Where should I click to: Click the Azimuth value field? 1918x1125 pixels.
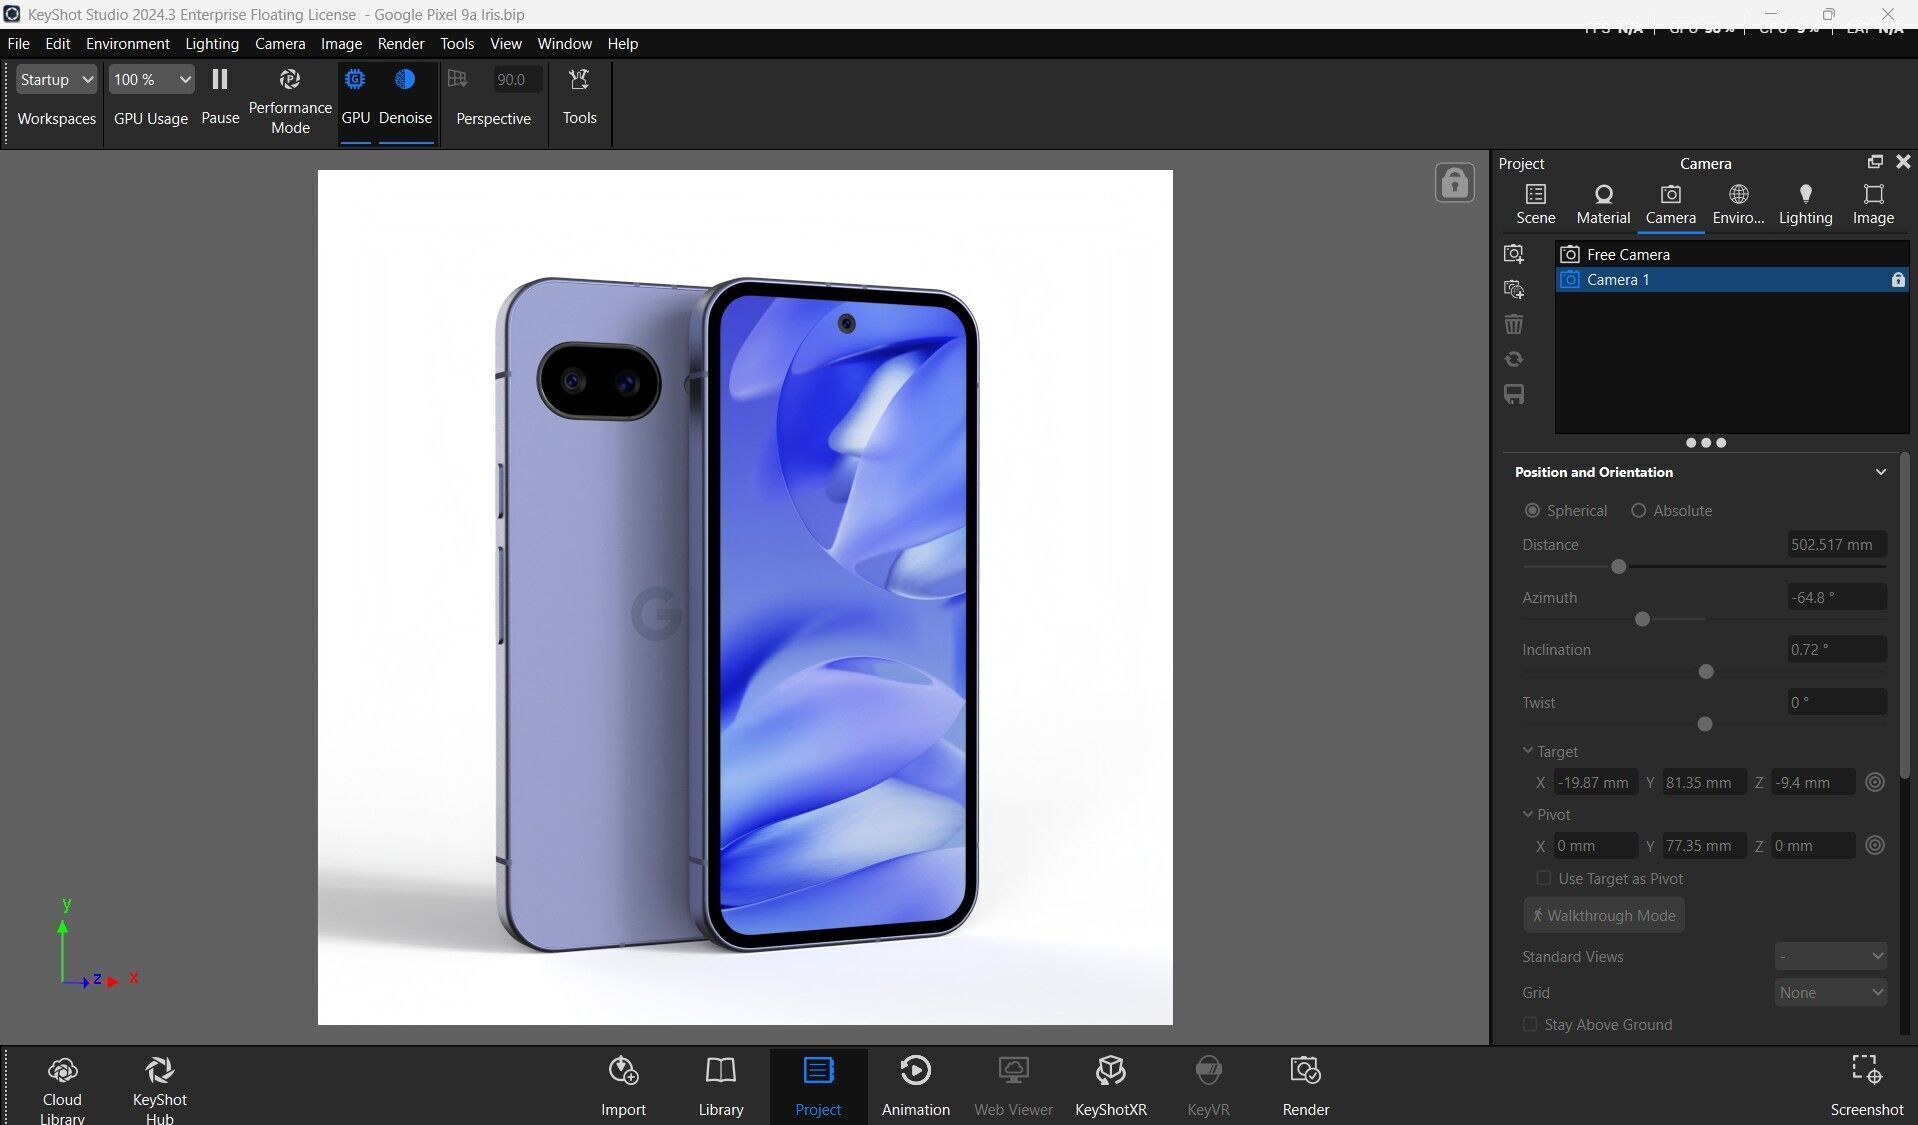1836,597
